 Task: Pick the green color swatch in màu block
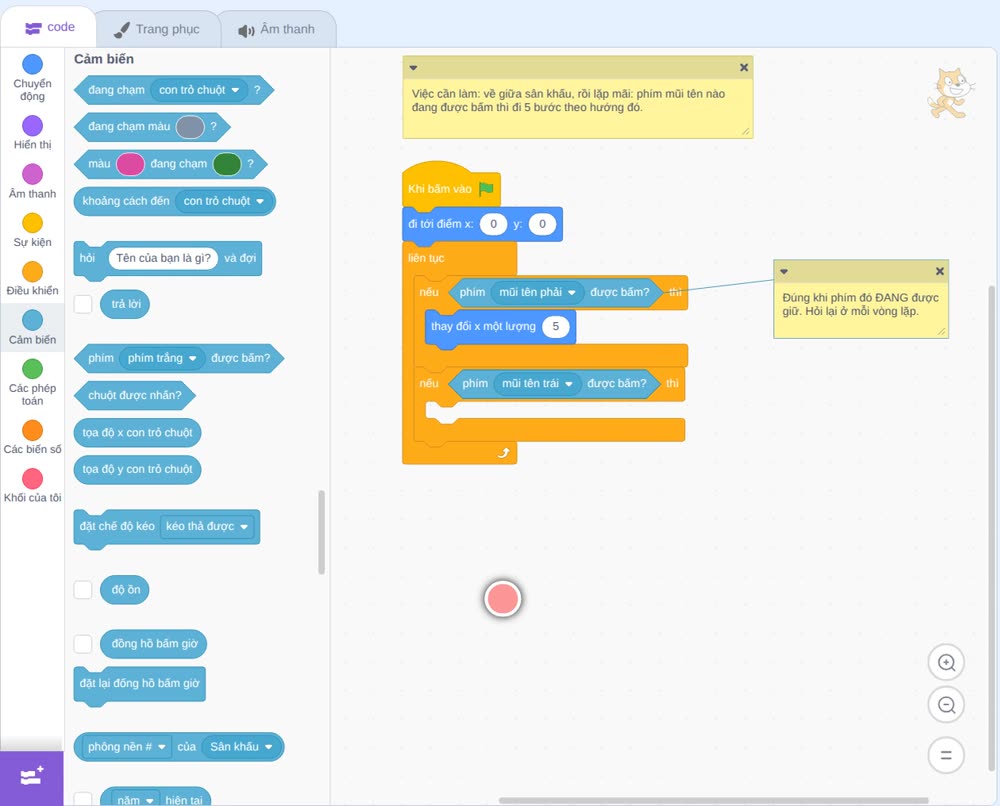coord(226,164)
